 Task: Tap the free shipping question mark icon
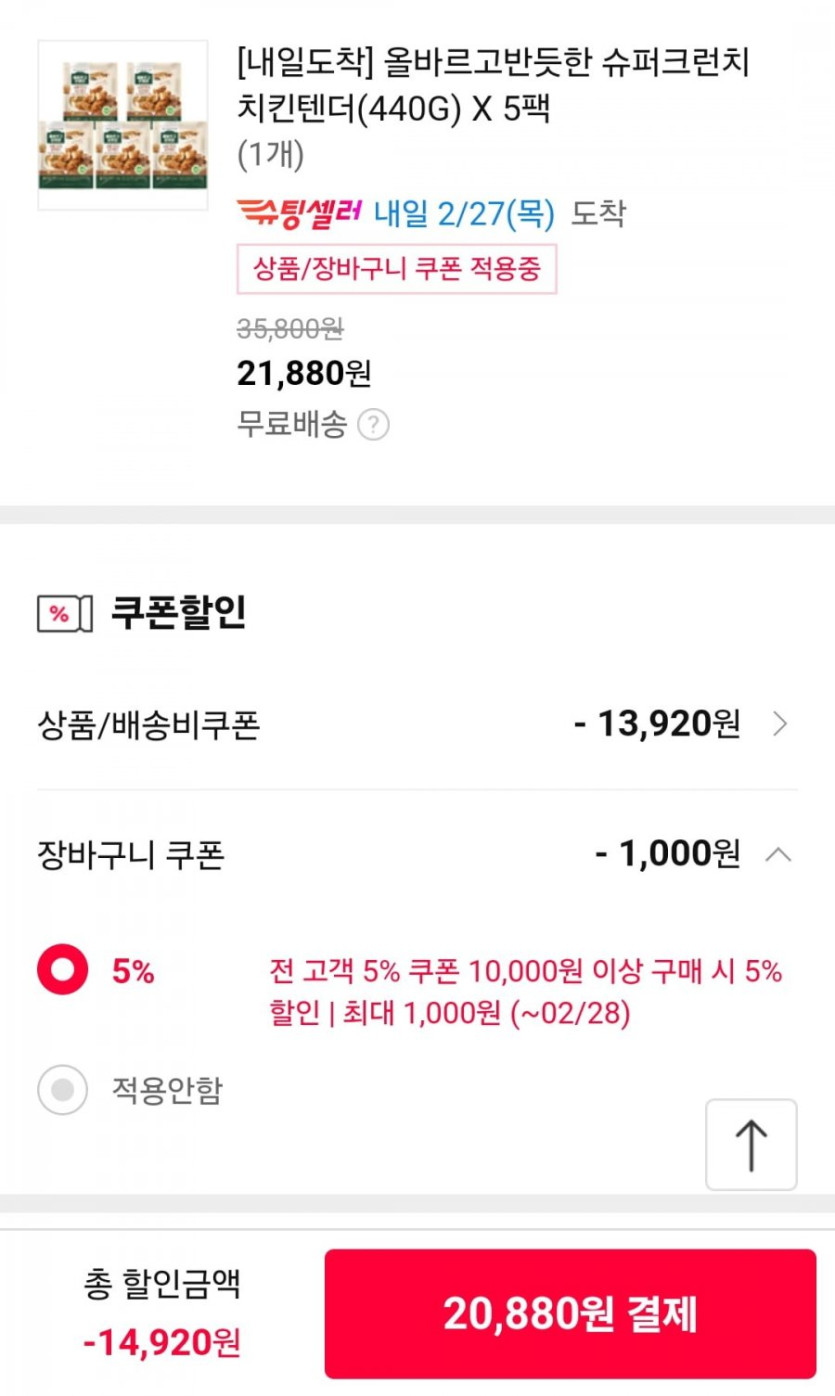click(x=373, y=426)
